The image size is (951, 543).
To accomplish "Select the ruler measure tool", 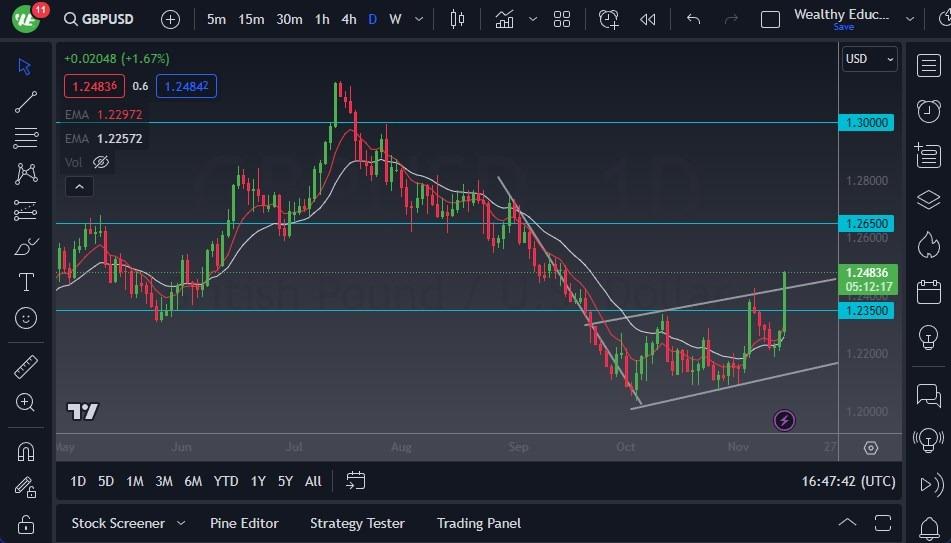I will [25, 367].
